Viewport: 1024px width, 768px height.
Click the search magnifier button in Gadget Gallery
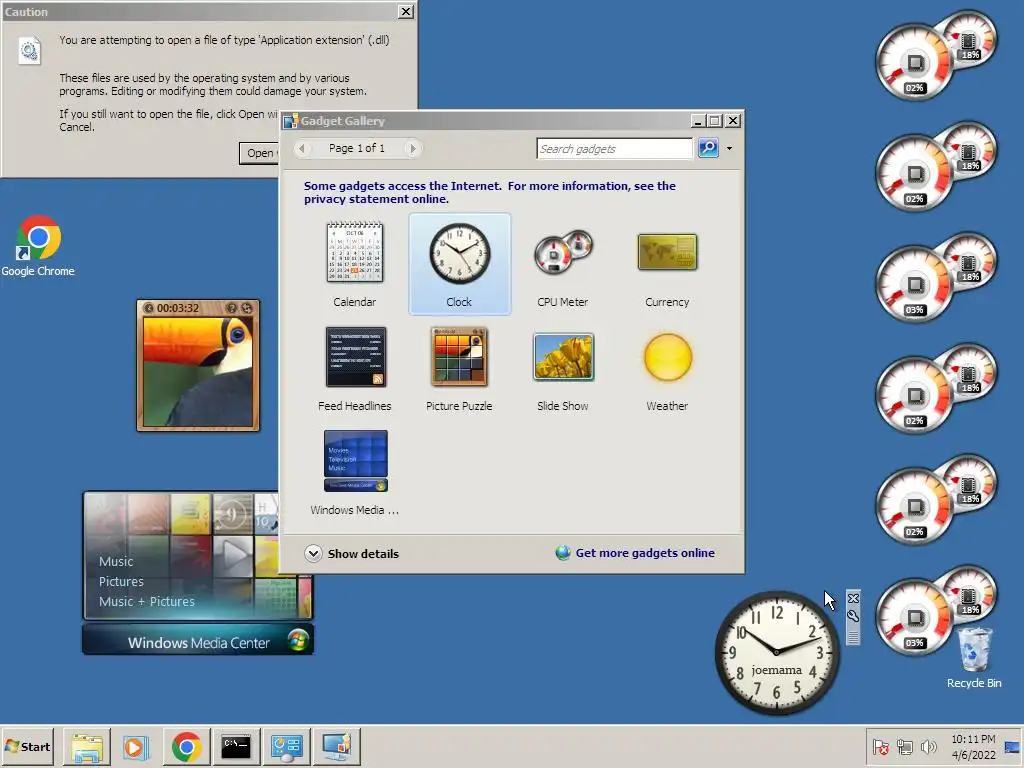tap(708, 148)
